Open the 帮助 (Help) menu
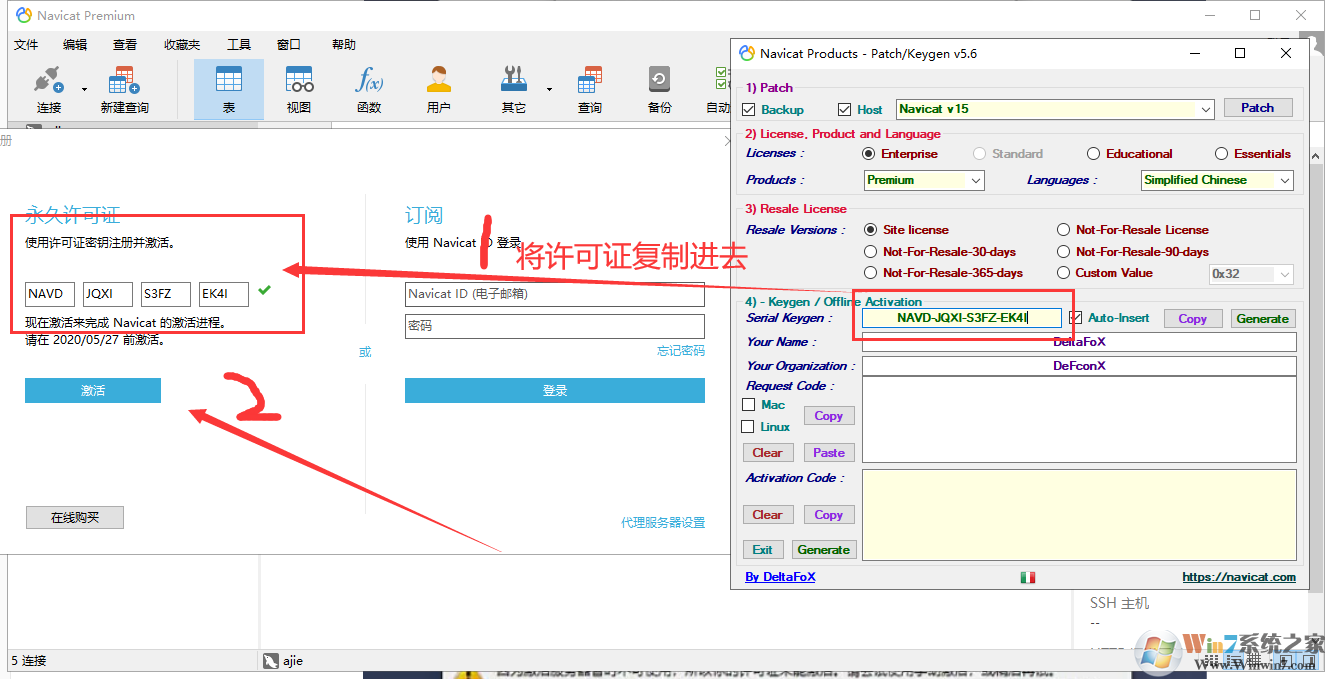Screen dimensions: 1332x679 click(344, 44)
